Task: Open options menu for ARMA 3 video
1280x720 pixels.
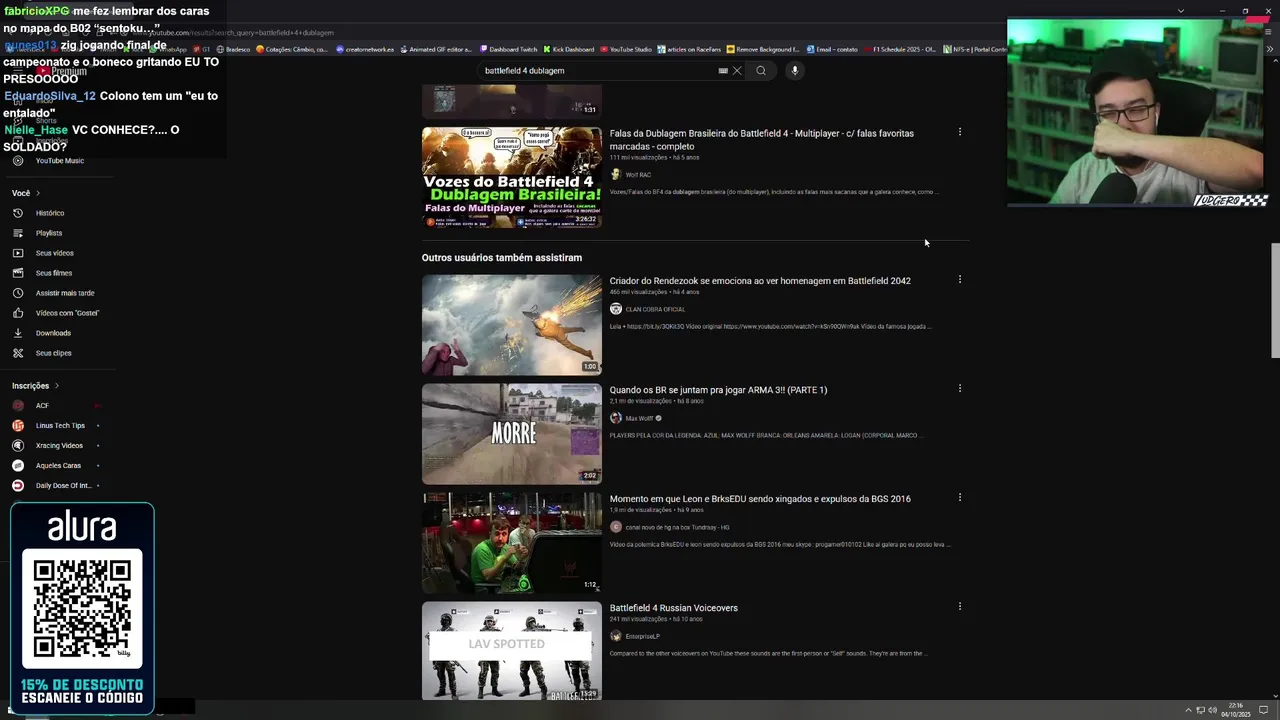Action: pos(960,389)
